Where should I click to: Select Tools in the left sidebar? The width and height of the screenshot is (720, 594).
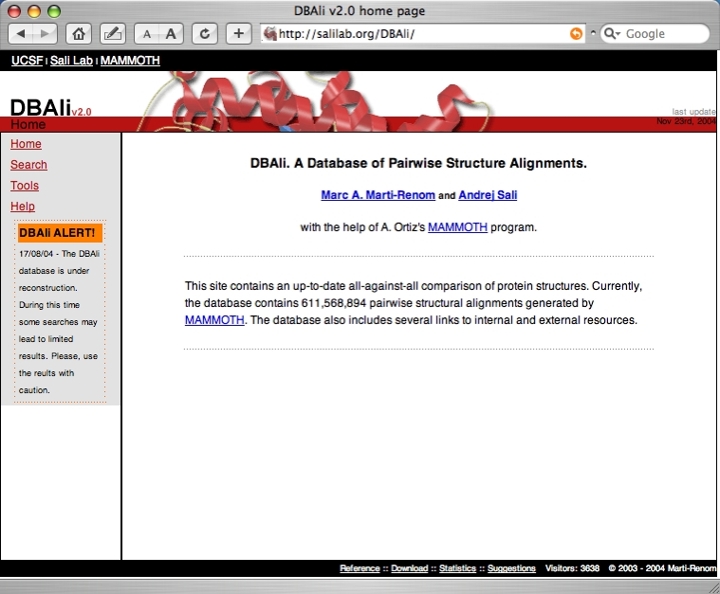click(x=25, y=186)
